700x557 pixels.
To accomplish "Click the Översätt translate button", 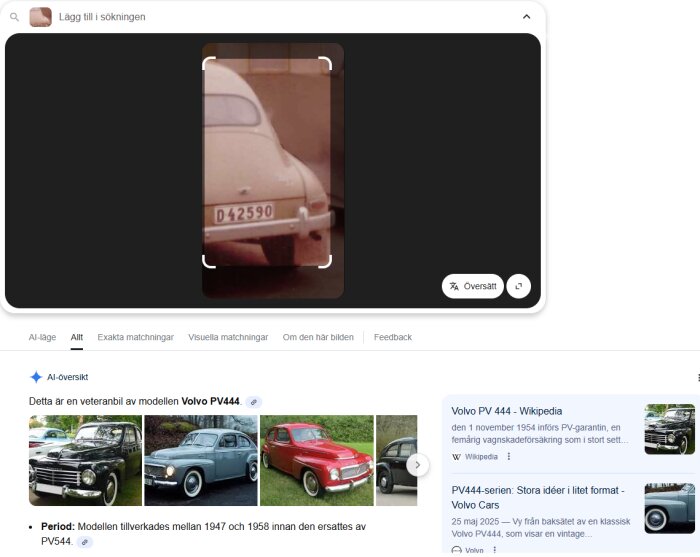I will pos(472,286).
